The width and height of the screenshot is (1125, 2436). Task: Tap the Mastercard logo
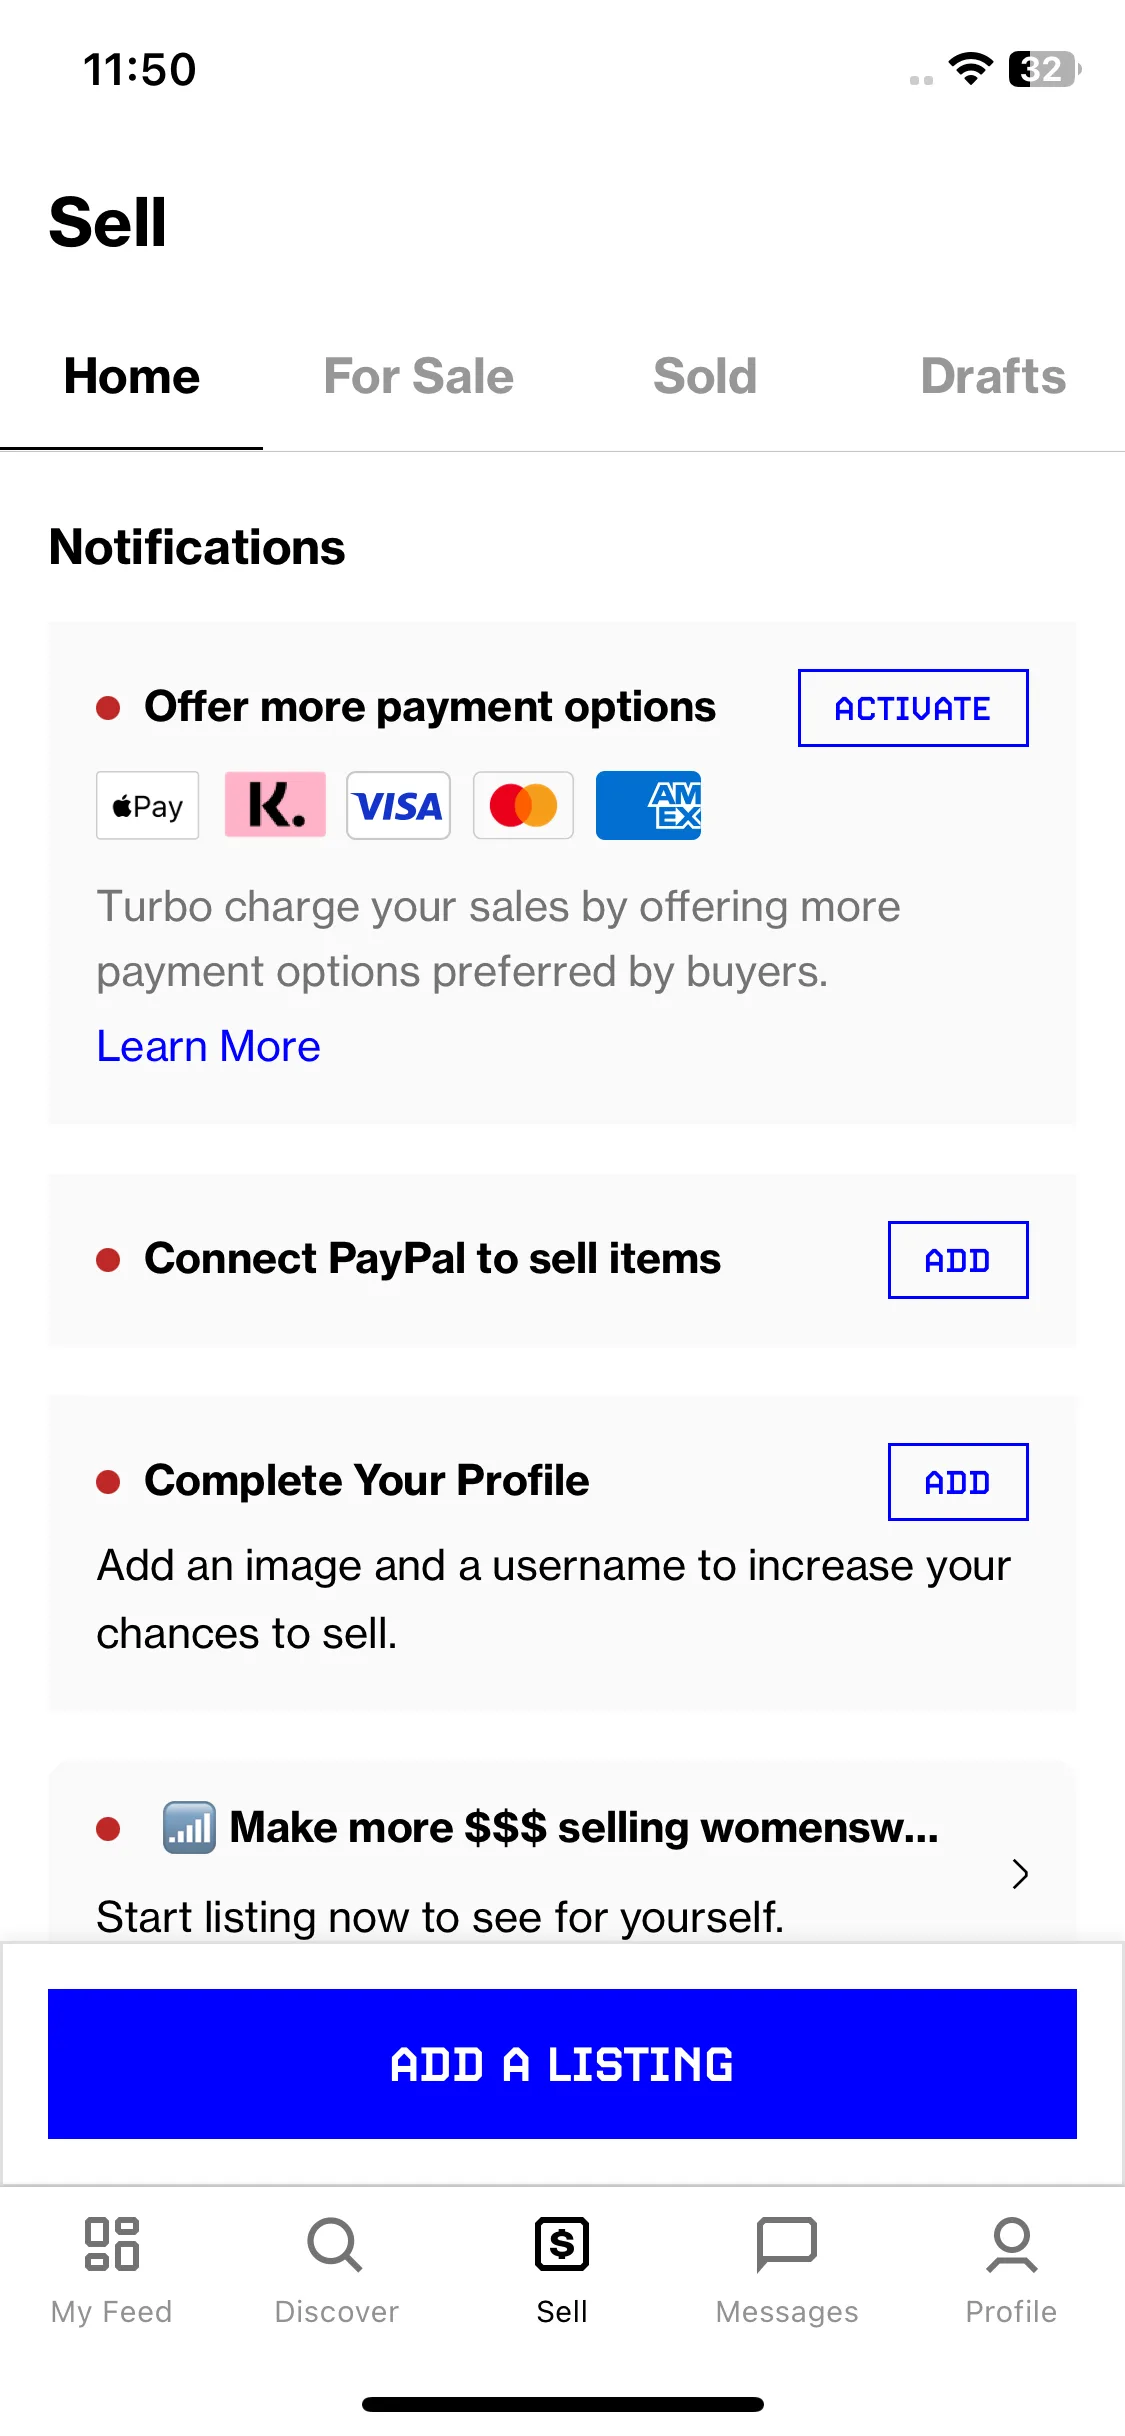pos(523,805)
